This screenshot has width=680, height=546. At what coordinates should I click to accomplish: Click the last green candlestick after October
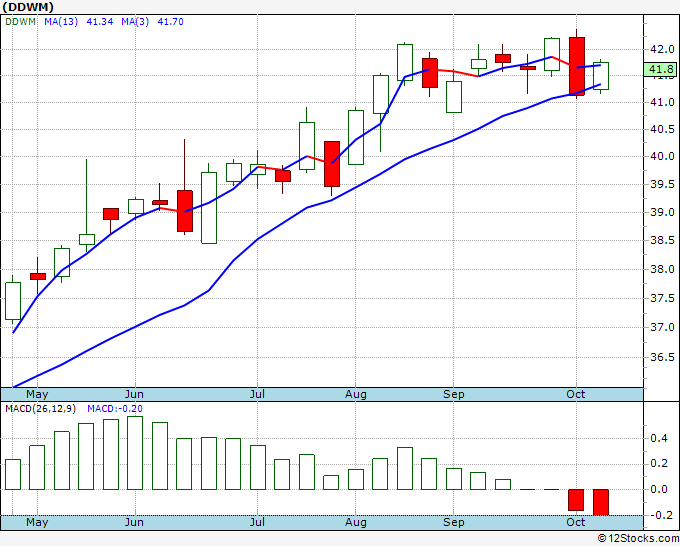pos(601,76)
